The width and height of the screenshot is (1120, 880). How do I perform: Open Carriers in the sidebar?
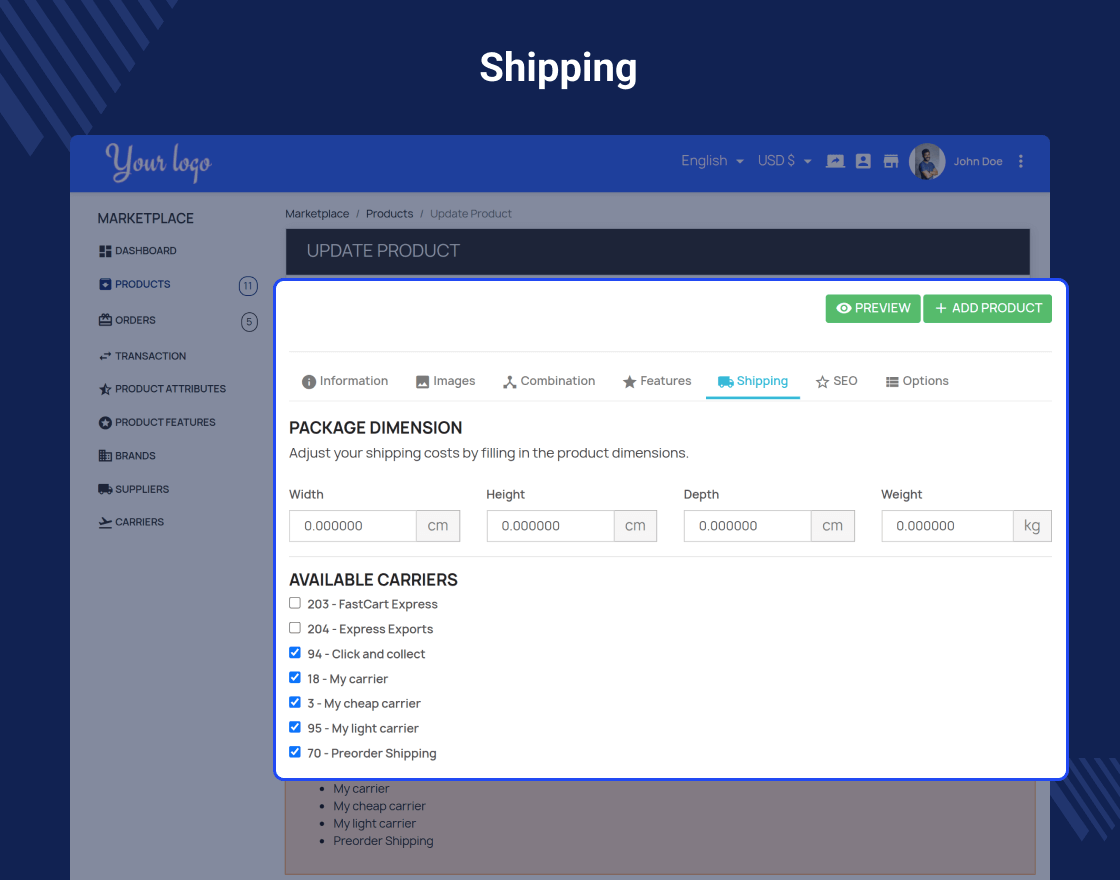coord(139,522)
